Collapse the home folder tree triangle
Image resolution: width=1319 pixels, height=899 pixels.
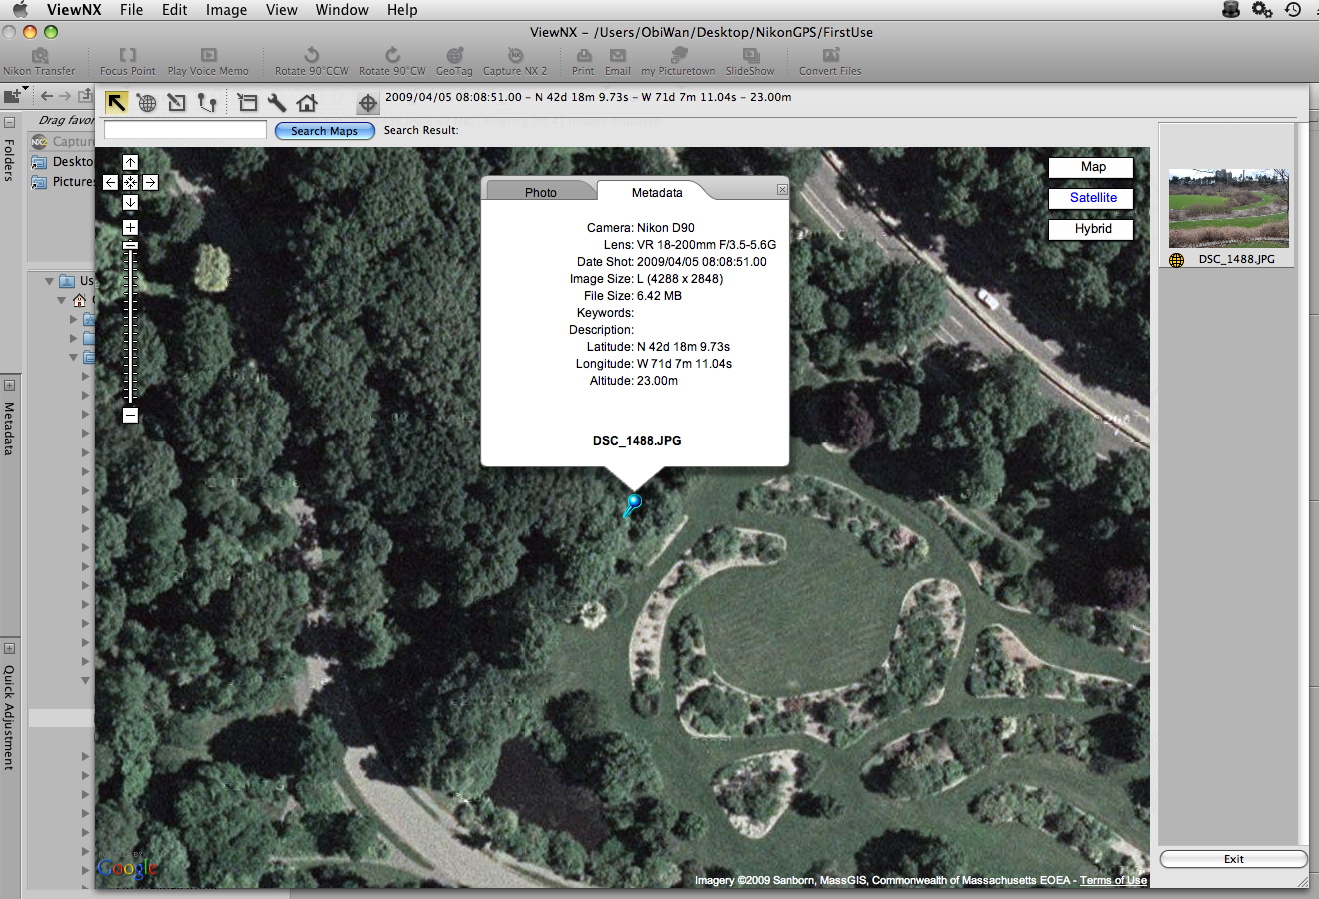[x=62, y=300]
